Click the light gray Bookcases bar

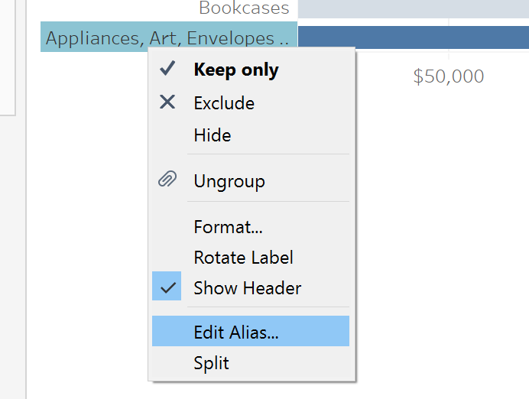point(413,9)
